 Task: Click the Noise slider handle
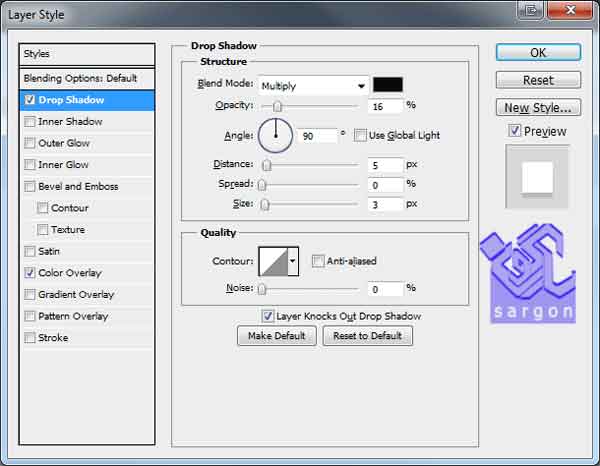262,289
